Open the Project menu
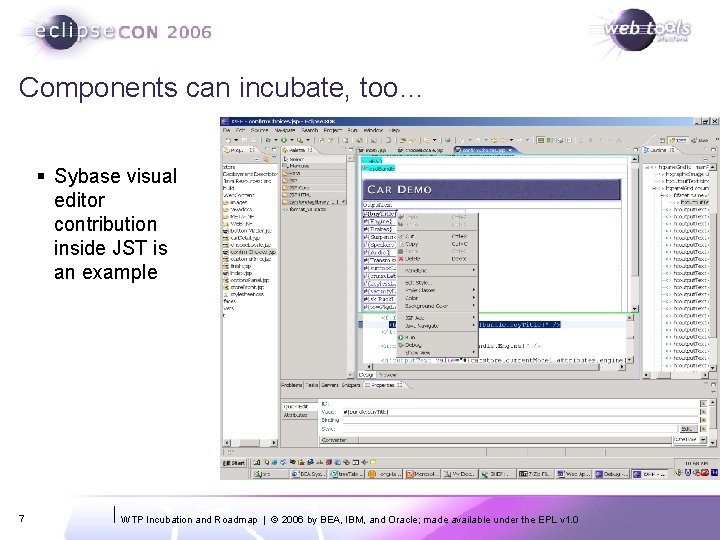The width and height of the screenshot is (720, 540). [x=333, y=130]
